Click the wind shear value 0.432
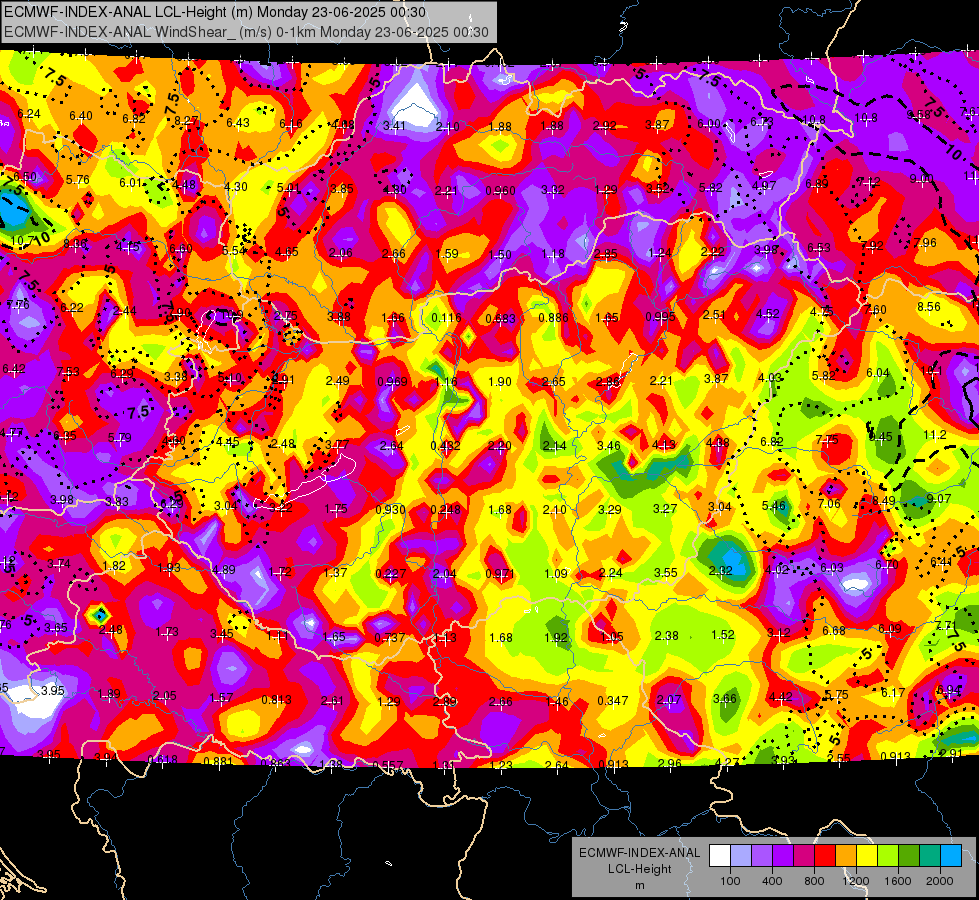The height and width of the screenshot is (900, 979). click(446, 445)
